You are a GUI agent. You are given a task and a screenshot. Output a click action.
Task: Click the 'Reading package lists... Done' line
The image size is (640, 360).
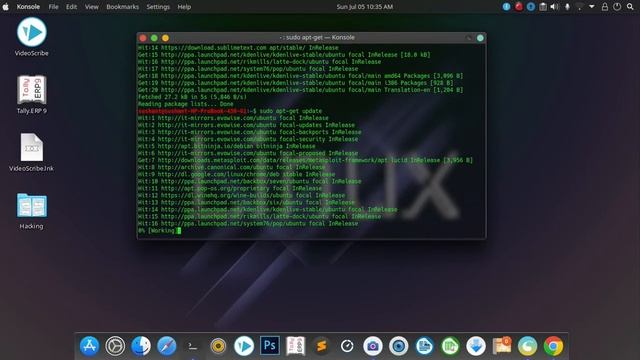186,104
